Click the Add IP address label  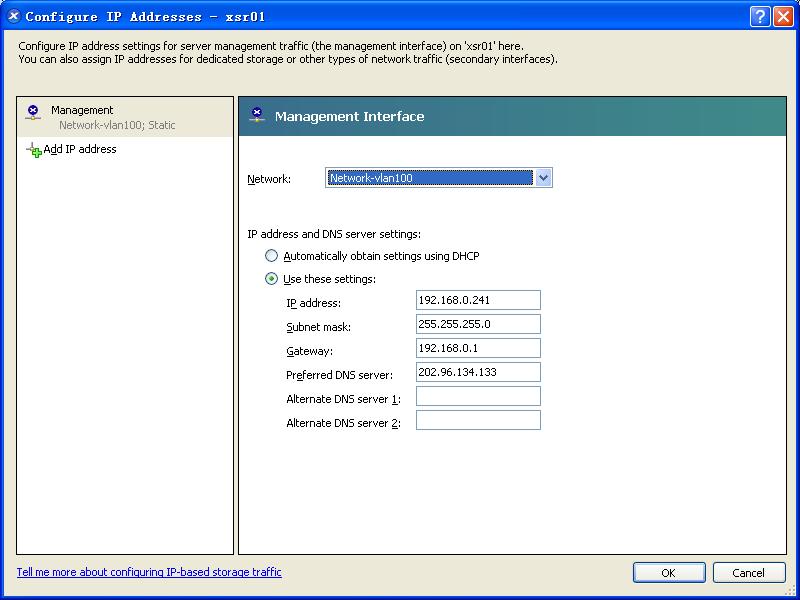coord(80,149)
